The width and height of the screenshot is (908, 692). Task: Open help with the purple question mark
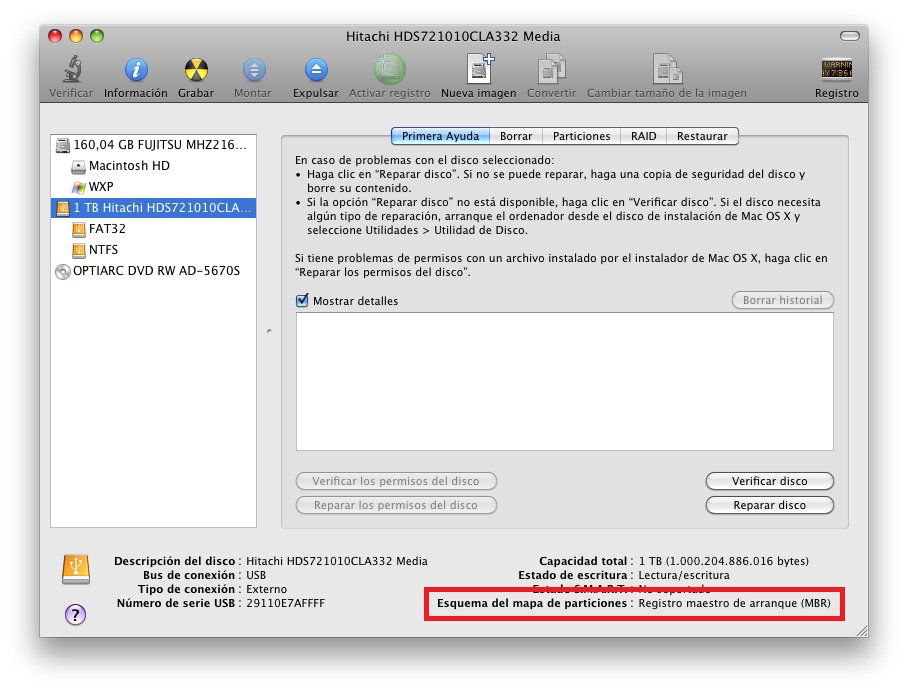tap(75, 614)
